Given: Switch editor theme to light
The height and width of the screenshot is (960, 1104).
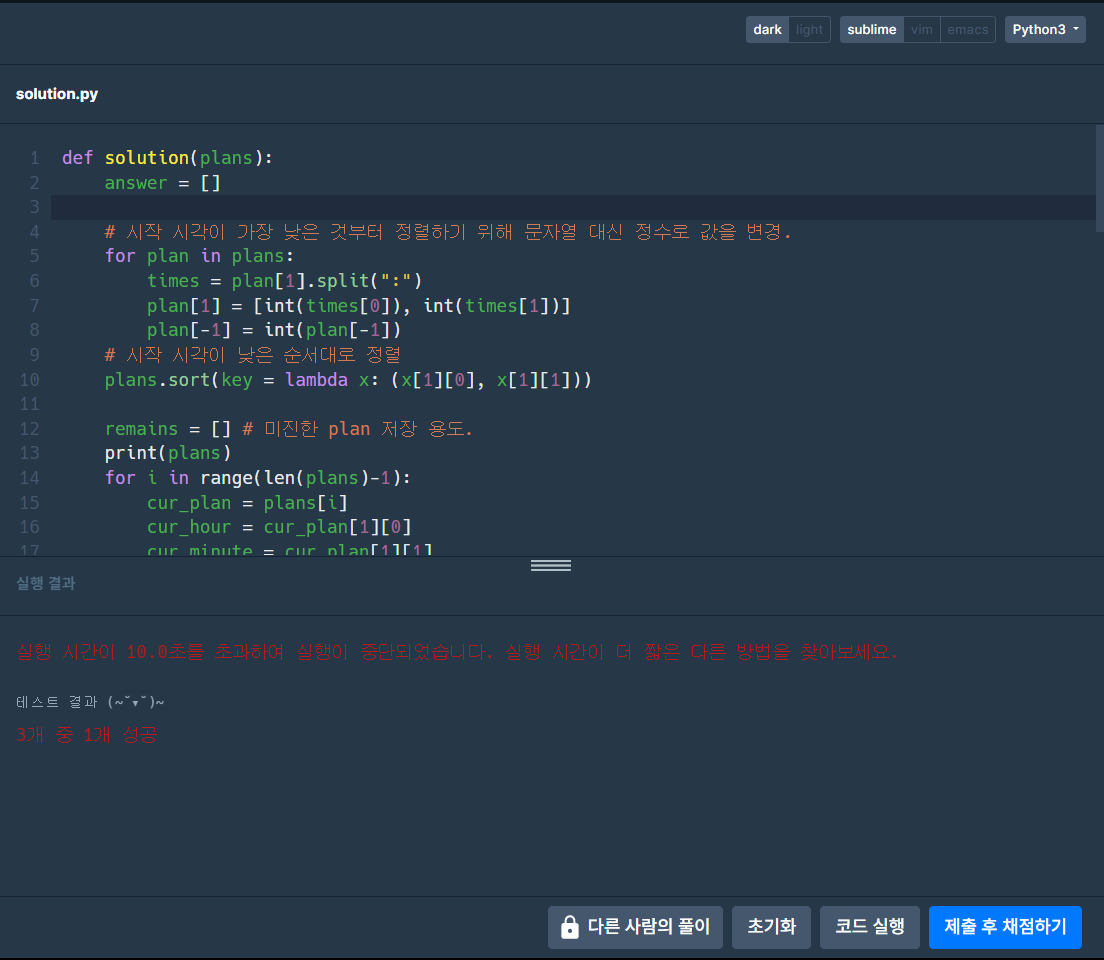Looking at the screenshot, I should point(809,30).
